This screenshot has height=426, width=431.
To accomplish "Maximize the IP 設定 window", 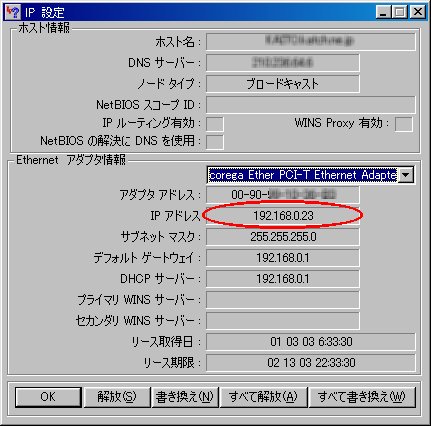I will [x=400, y=12].
